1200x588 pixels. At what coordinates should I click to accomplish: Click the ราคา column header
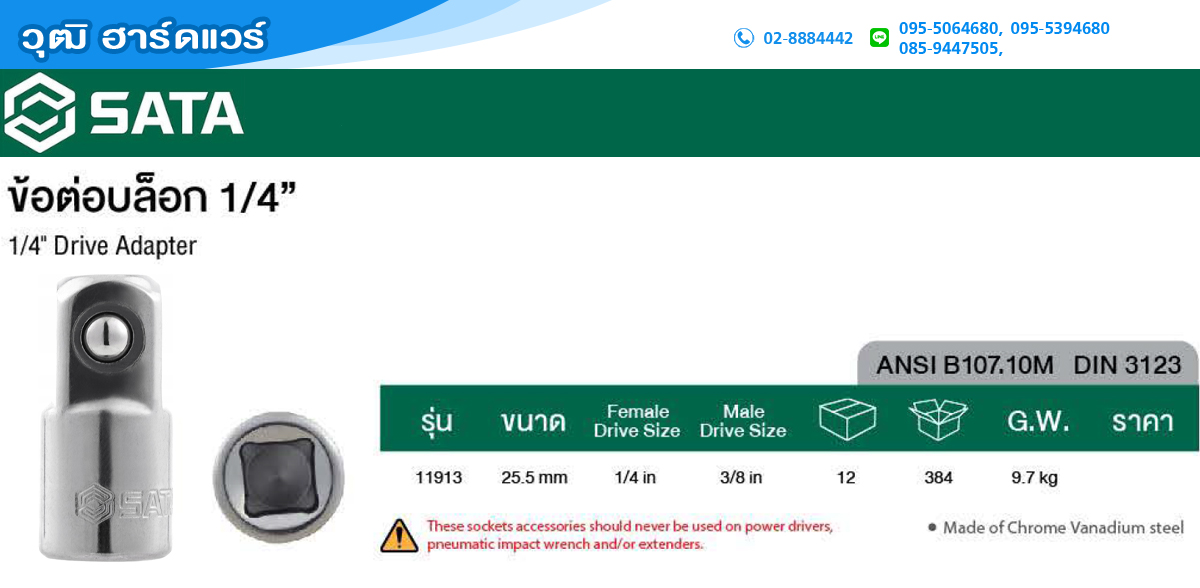pyautogui.click(x=1143, y=421)
